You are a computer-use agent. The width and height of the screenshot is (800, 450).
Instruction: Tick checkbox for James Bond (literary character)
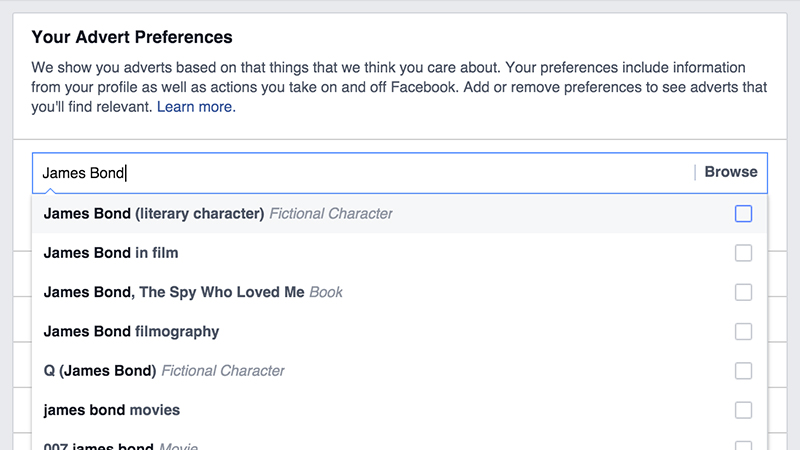point(743,214)
